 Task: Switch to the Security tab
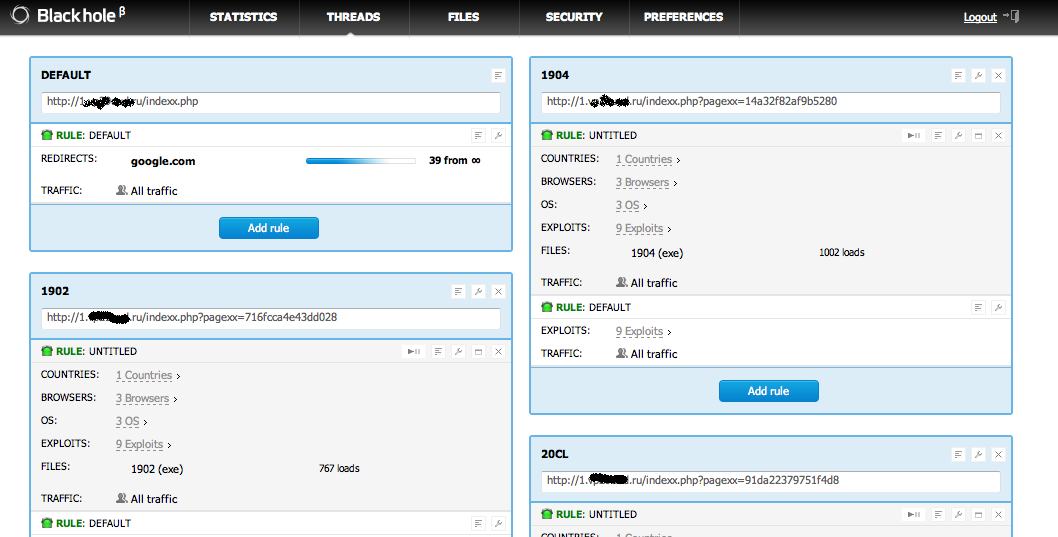click(574, 17)
